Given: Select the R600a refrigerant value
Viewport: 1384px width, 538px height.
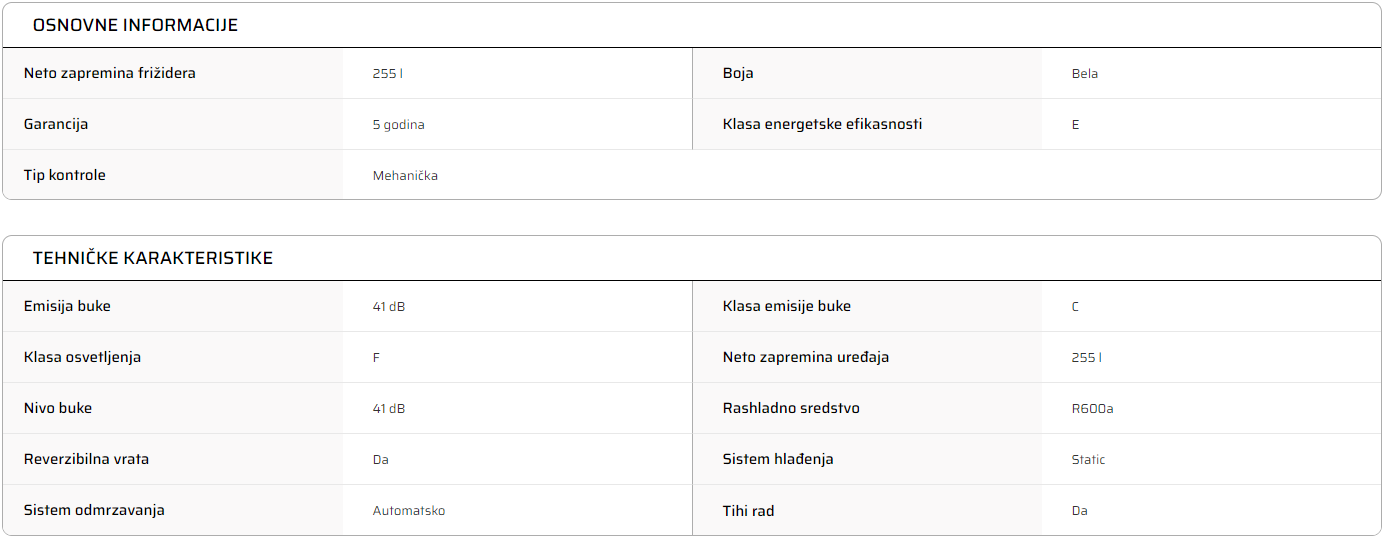Looking at the screenshot, I should tap(1092, 409).
